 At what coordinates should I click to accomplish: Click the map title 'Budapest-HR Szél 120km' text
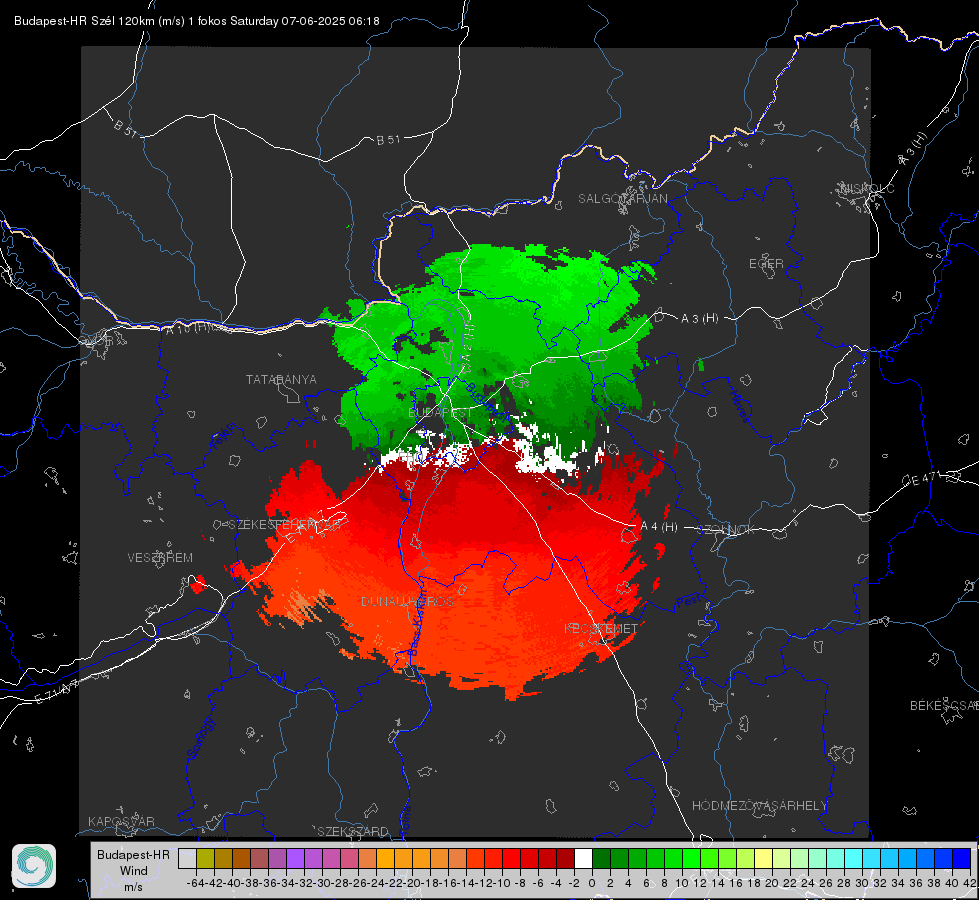tap(84, 21)
